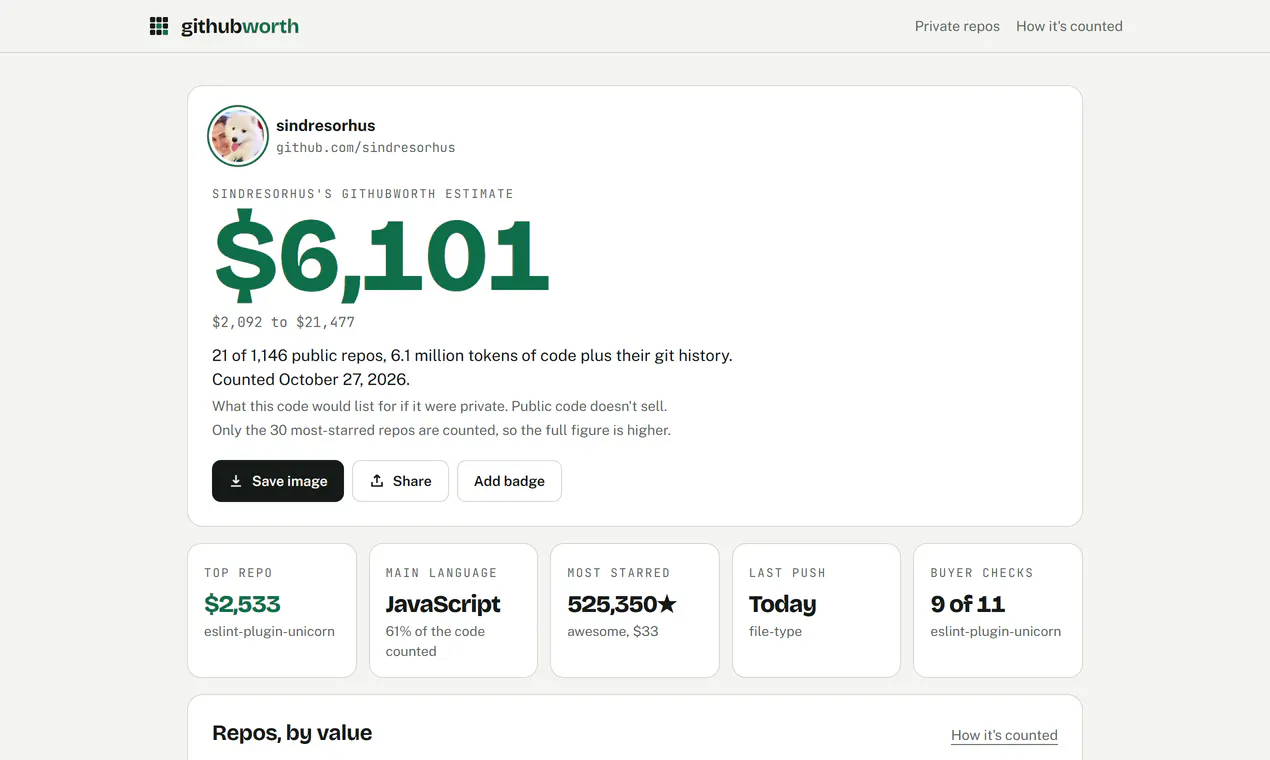The image size is (1270, 760).
Task: Click the Repos, by value heading
Action: coord(292,733)
